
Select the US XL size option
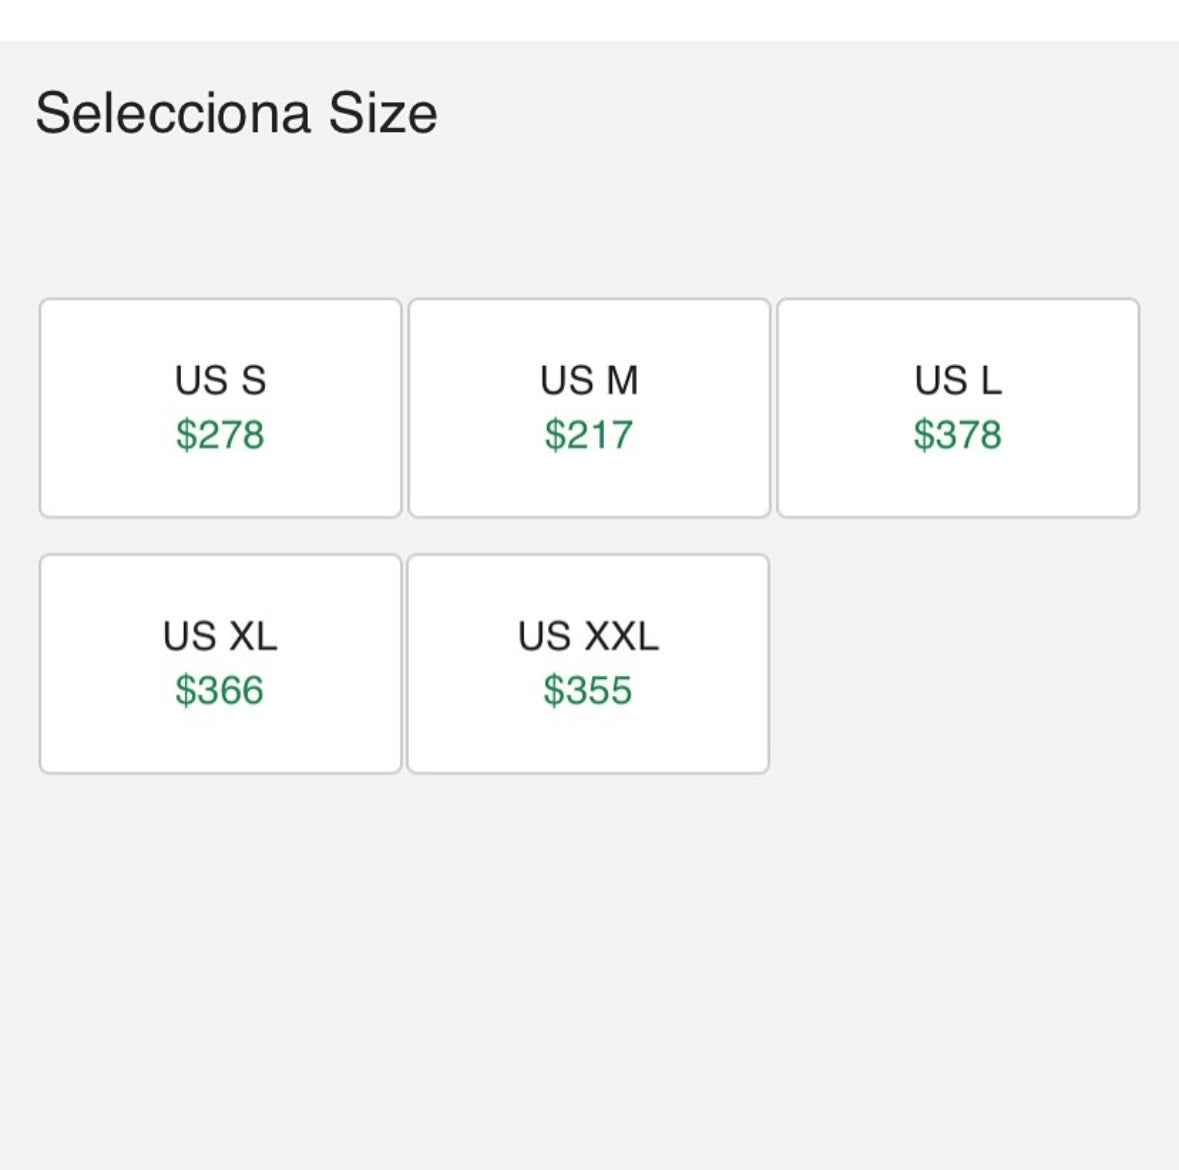coord(220,664)
